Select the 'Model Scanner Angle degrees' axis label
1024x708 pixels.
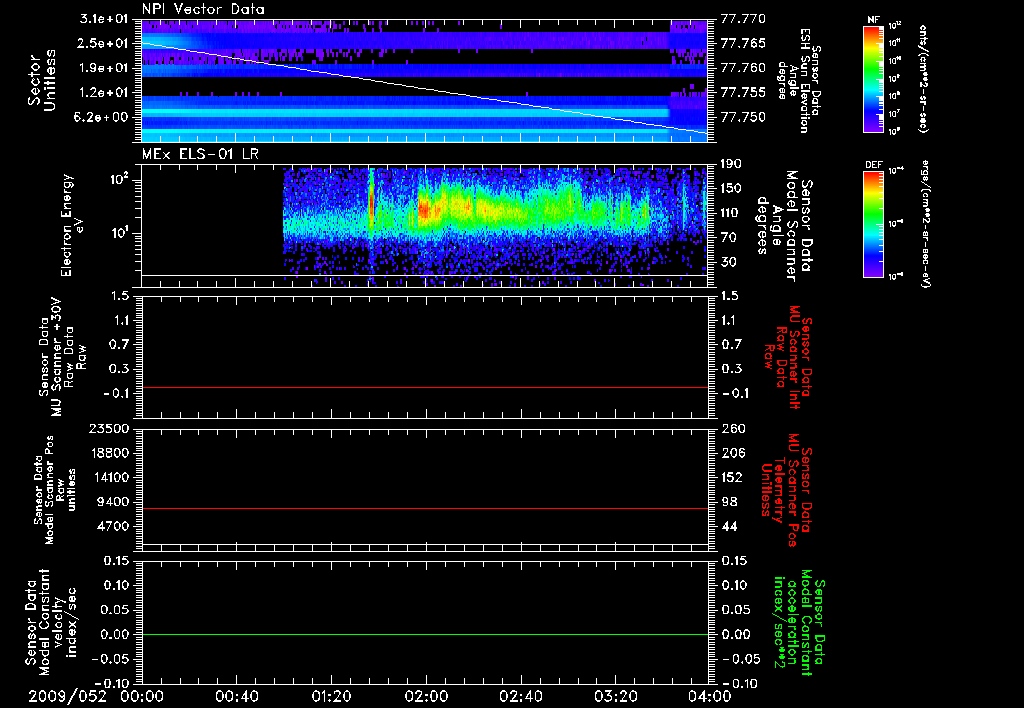784,226
